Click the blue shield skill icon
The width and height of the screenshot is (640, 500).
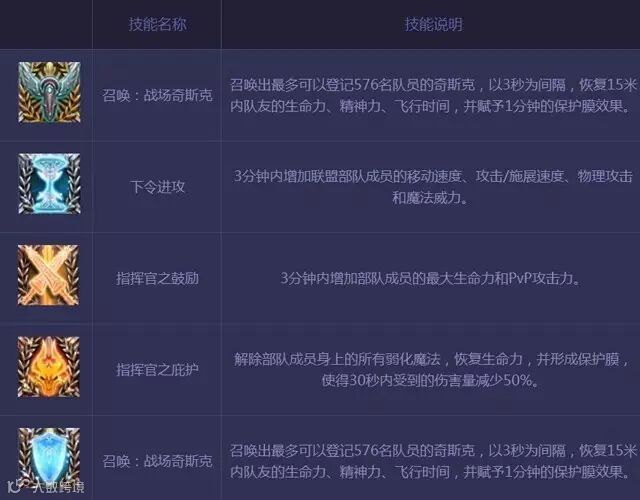tap(49, 457)
